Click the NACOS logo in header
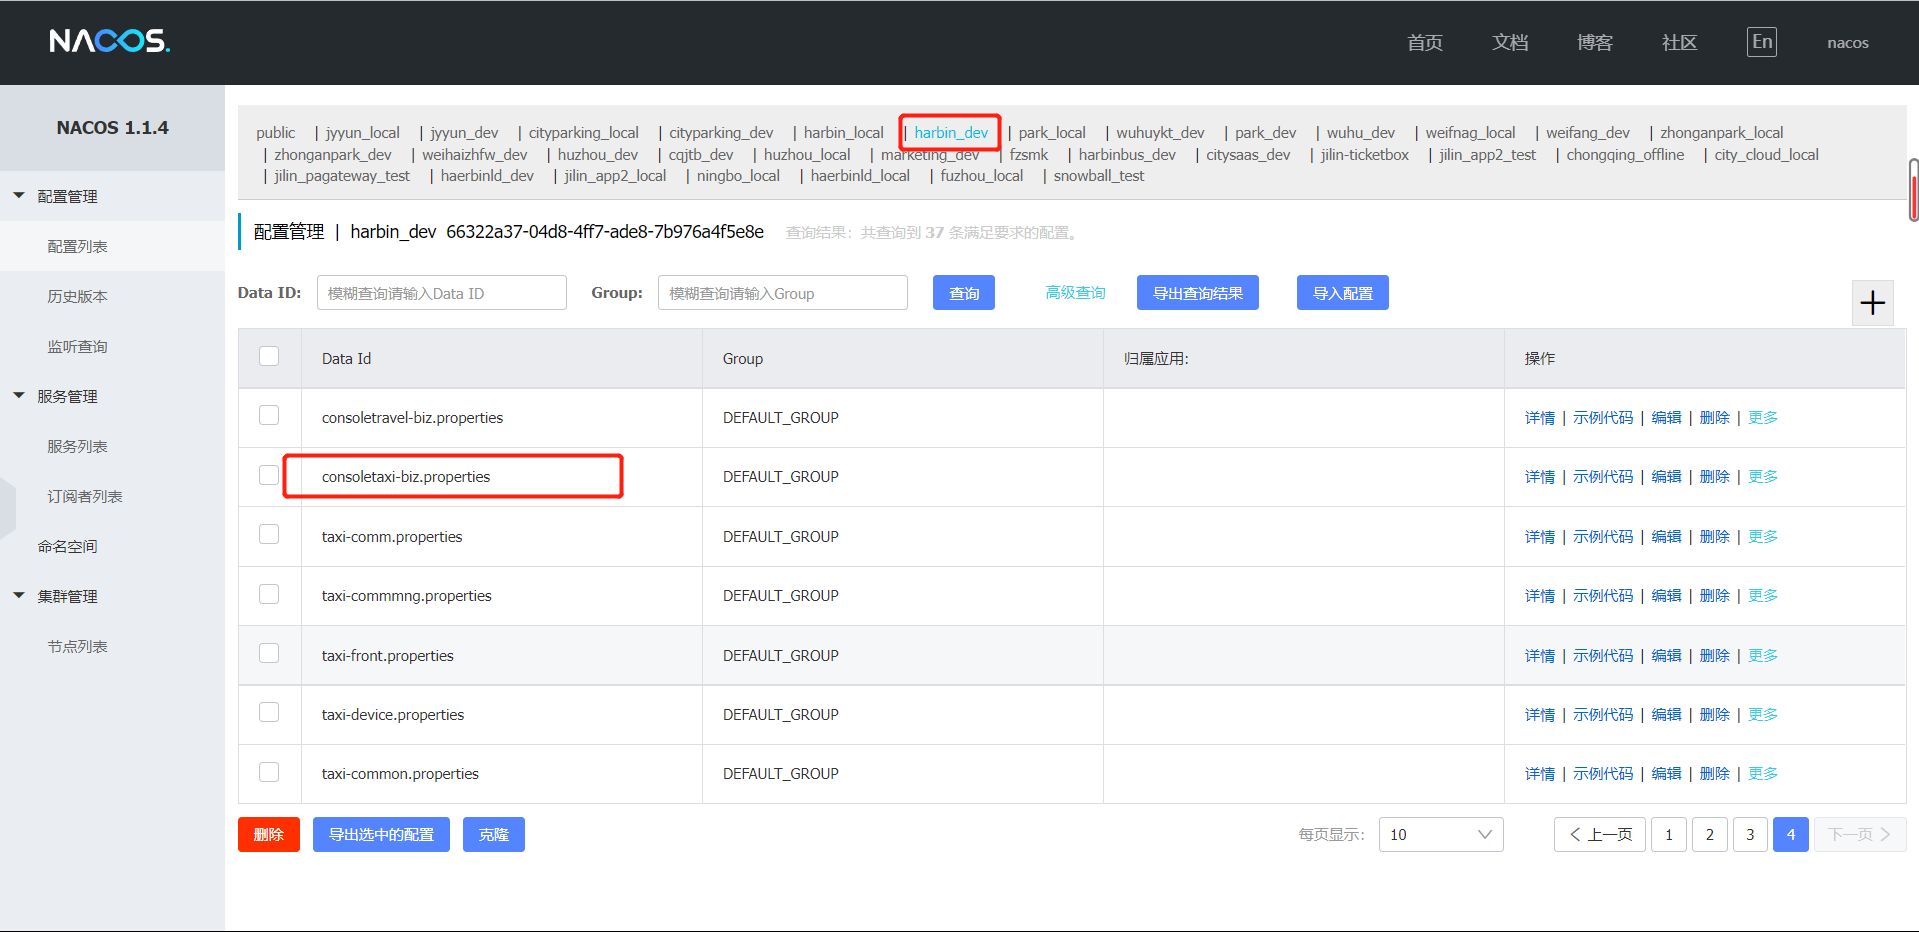 tap(109, 41)
